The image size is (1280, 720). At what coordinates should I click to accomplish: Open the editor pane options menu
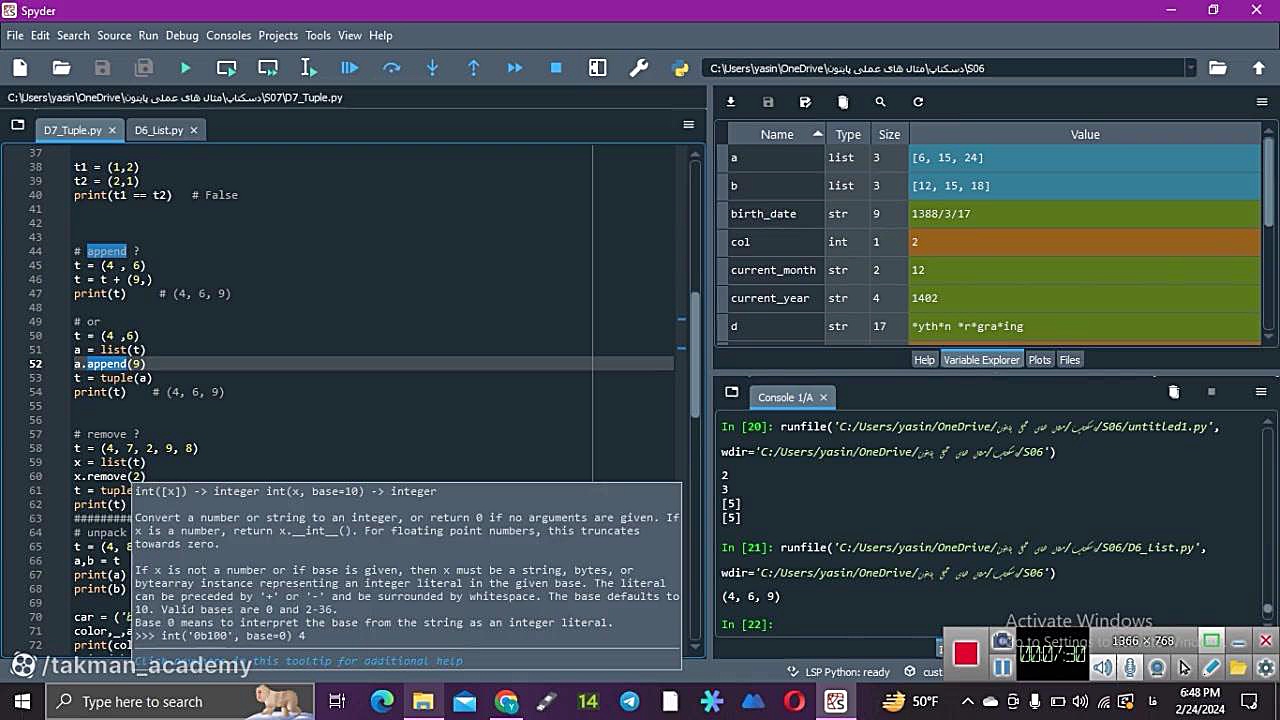(x=688, y=125)
